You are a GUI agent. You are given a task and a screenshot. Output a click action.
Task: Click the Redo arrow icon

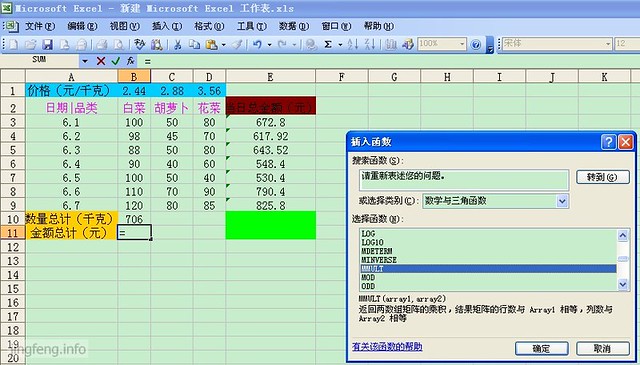point(282,44)
